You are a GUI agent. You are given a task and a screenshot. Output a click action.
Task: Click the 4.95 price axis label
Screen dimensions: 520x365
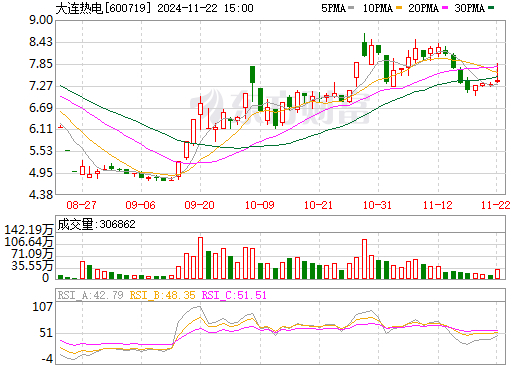pos(41,173)
